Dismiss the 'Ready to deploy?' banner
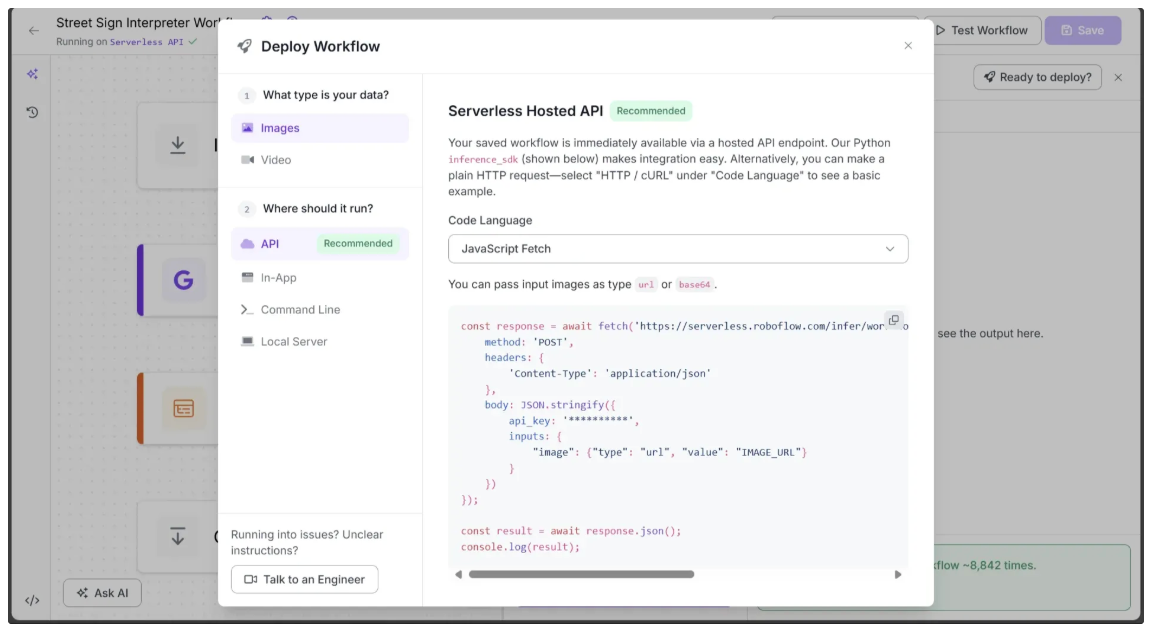 (x=1118, y=77)
